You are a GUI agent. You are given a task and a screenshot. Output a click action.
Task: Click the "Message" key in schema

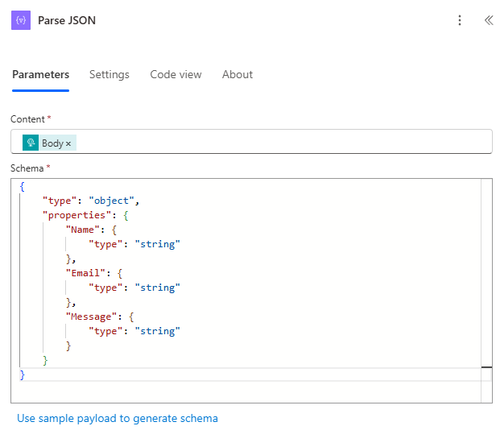91,317
